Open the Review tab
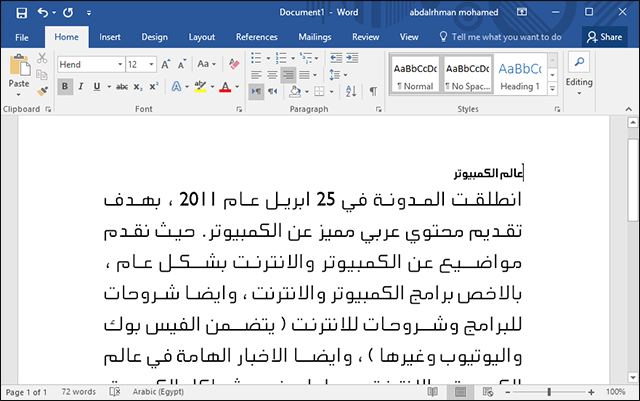 pos(366,37)
